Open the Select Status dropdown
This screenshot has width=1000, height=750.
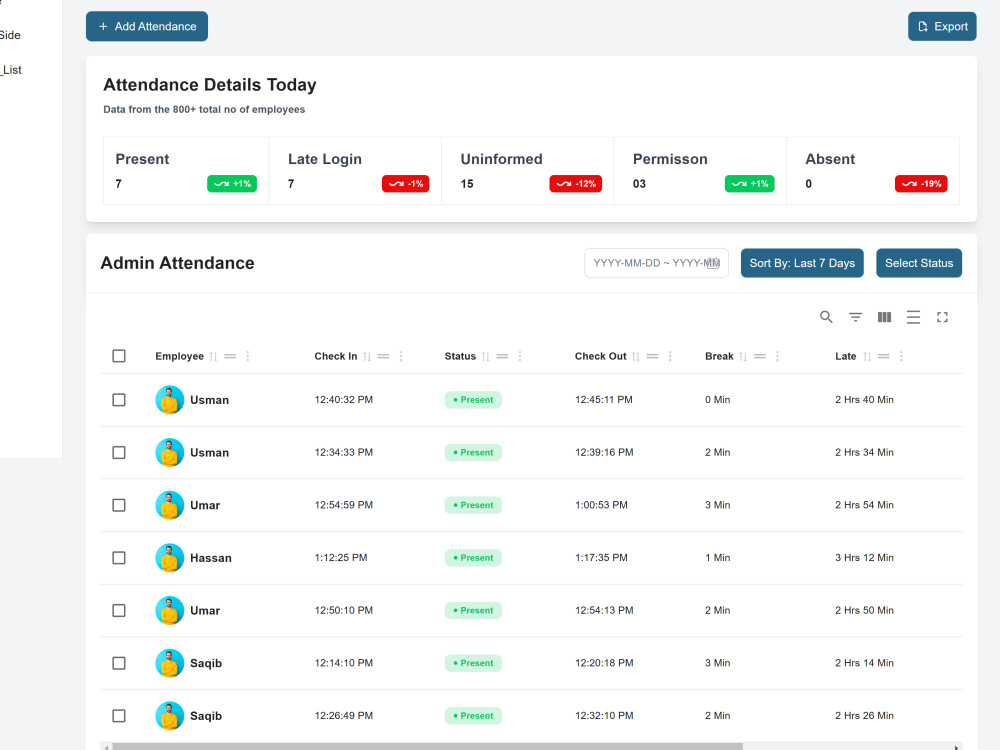click(x=918, y=263)
